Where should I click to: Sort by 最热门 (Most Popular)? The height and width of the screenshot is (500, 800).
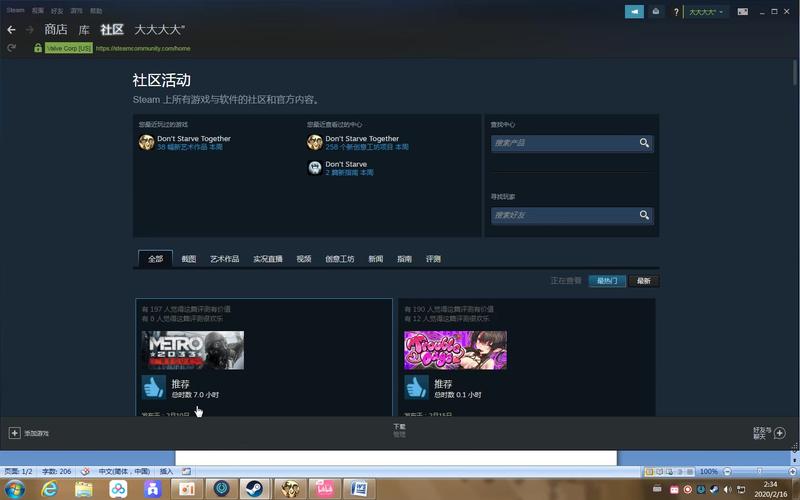pos(607,281)
